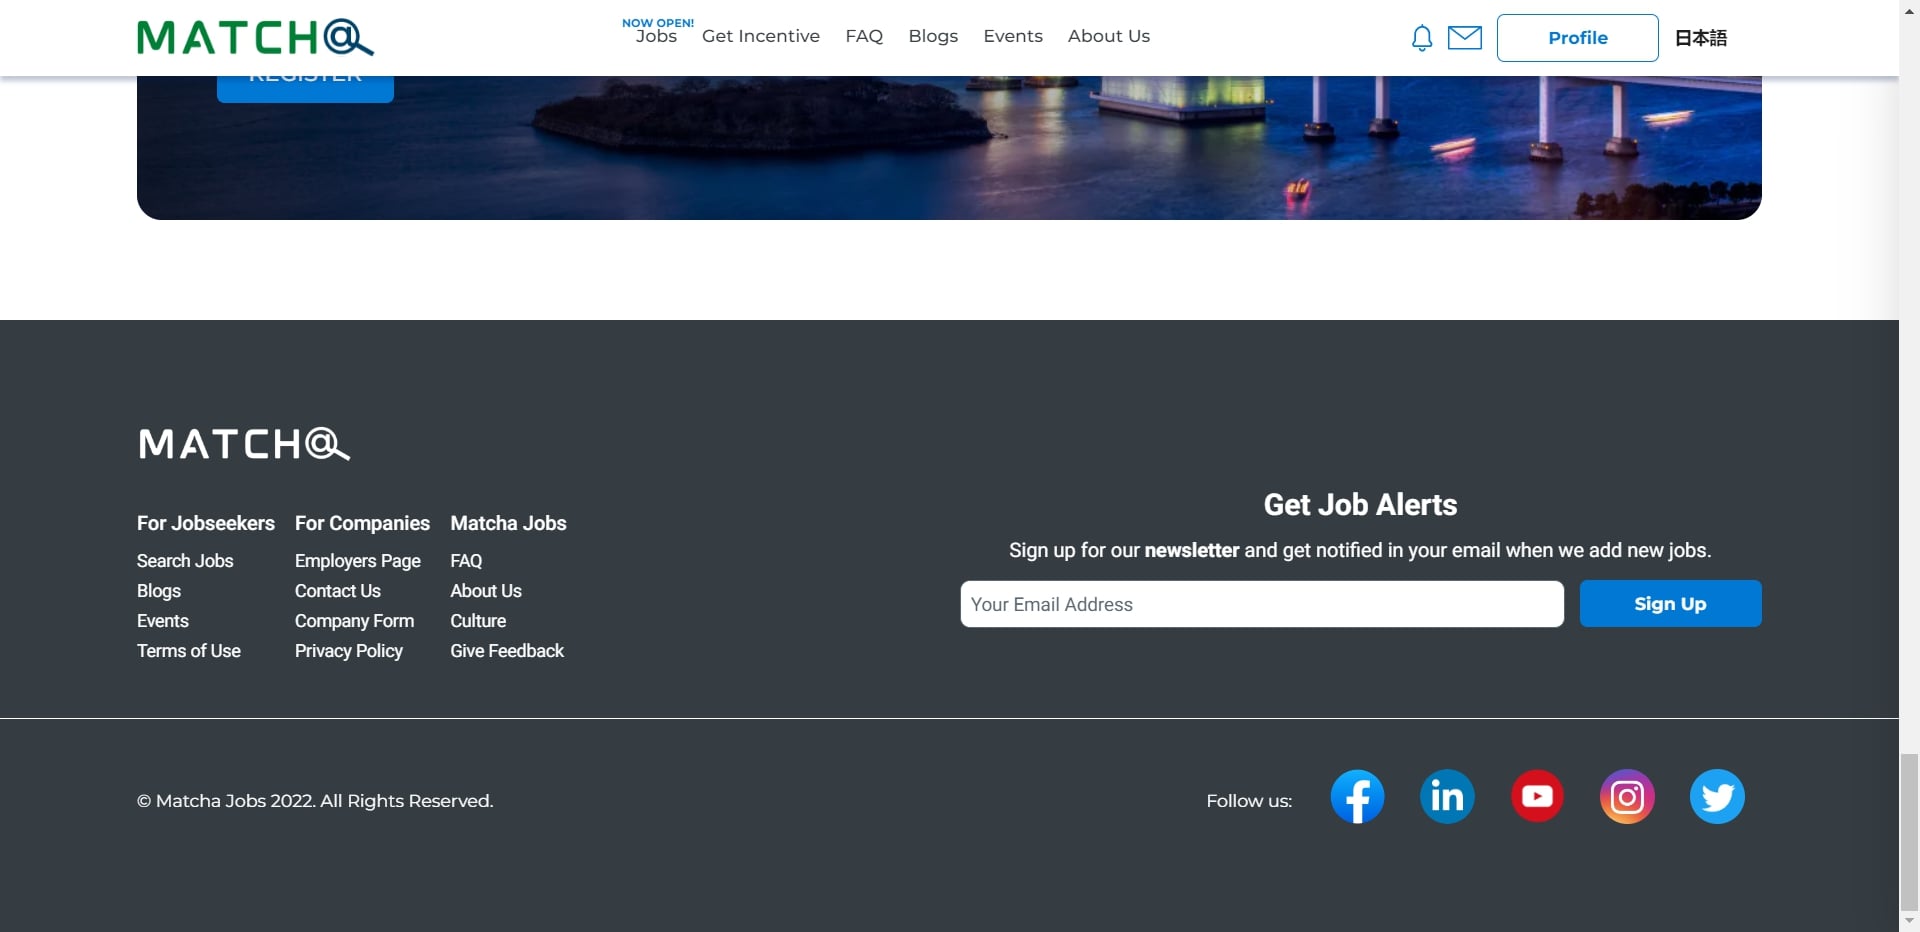Open the notifications bell icon
Screen dimensions: 1920x932
click(1421, 38)
